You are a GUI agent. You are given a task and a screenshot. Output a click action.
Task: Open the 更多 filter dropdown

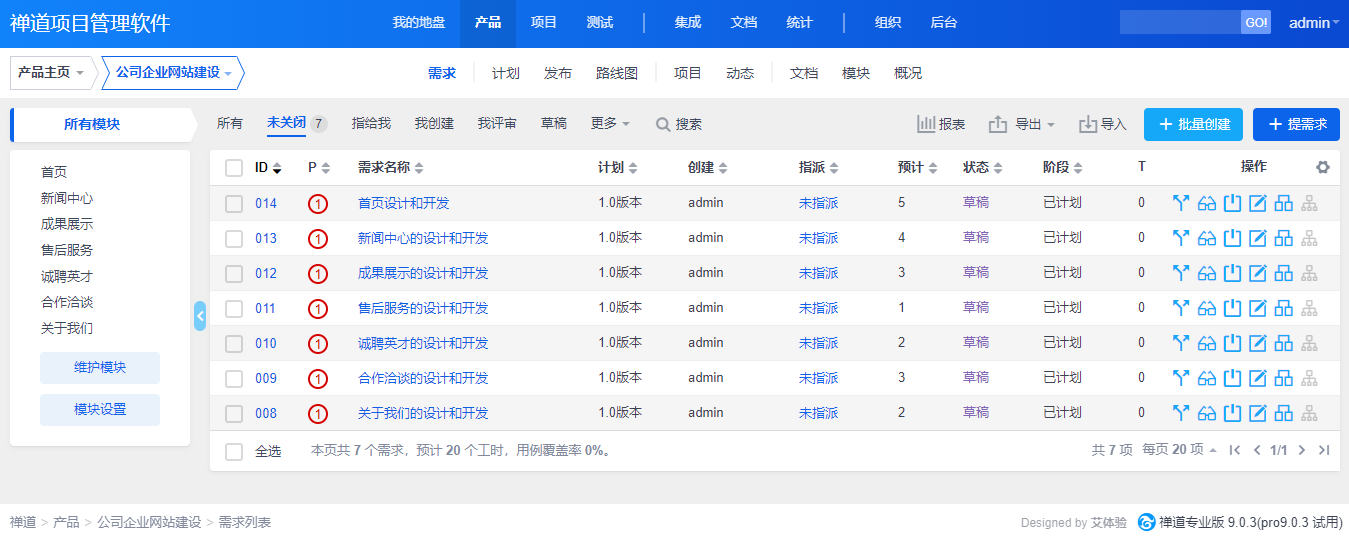tap(610, 124)
